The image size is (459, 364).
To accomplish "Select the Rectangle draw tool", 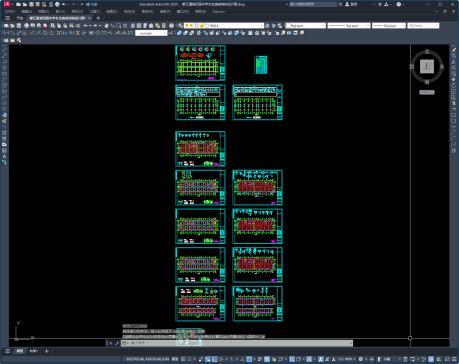I will click(4, 73).
